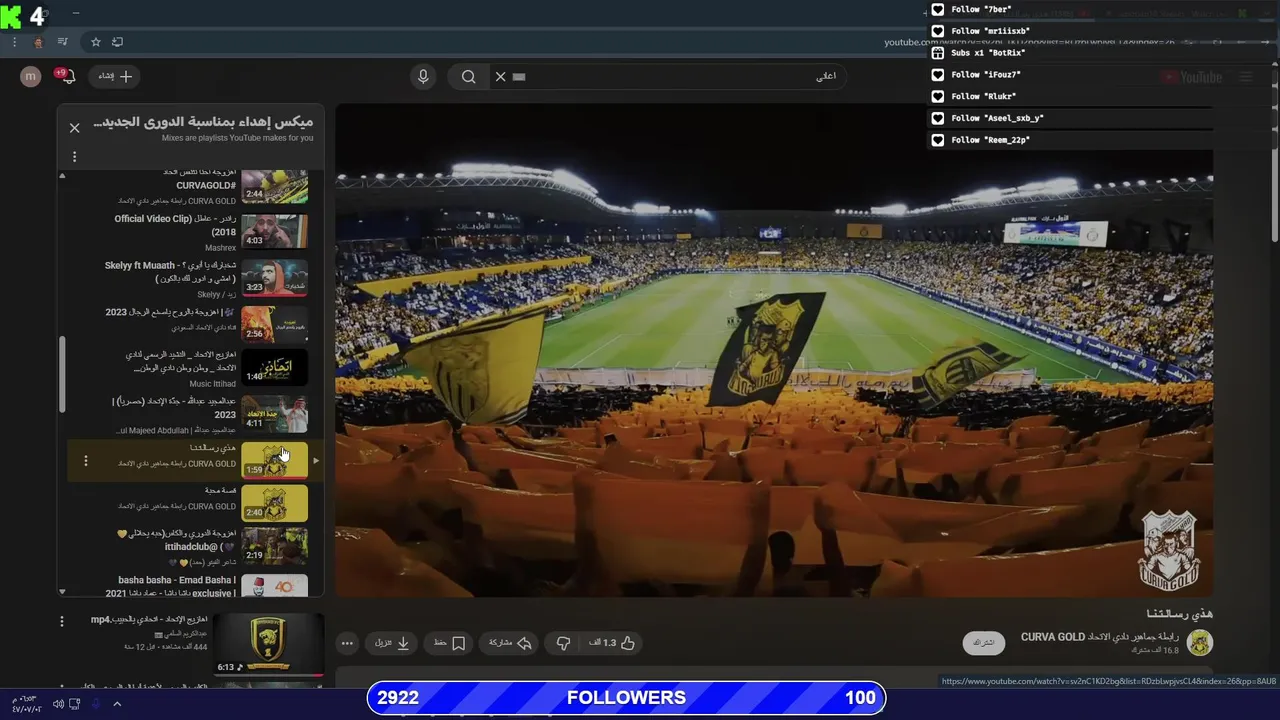This screenshot has height=720, width=1280.
Task: Play the CURVAGOLD# video thumbnail 2:44
Action: pyautogui.click(x=274, y=186)
